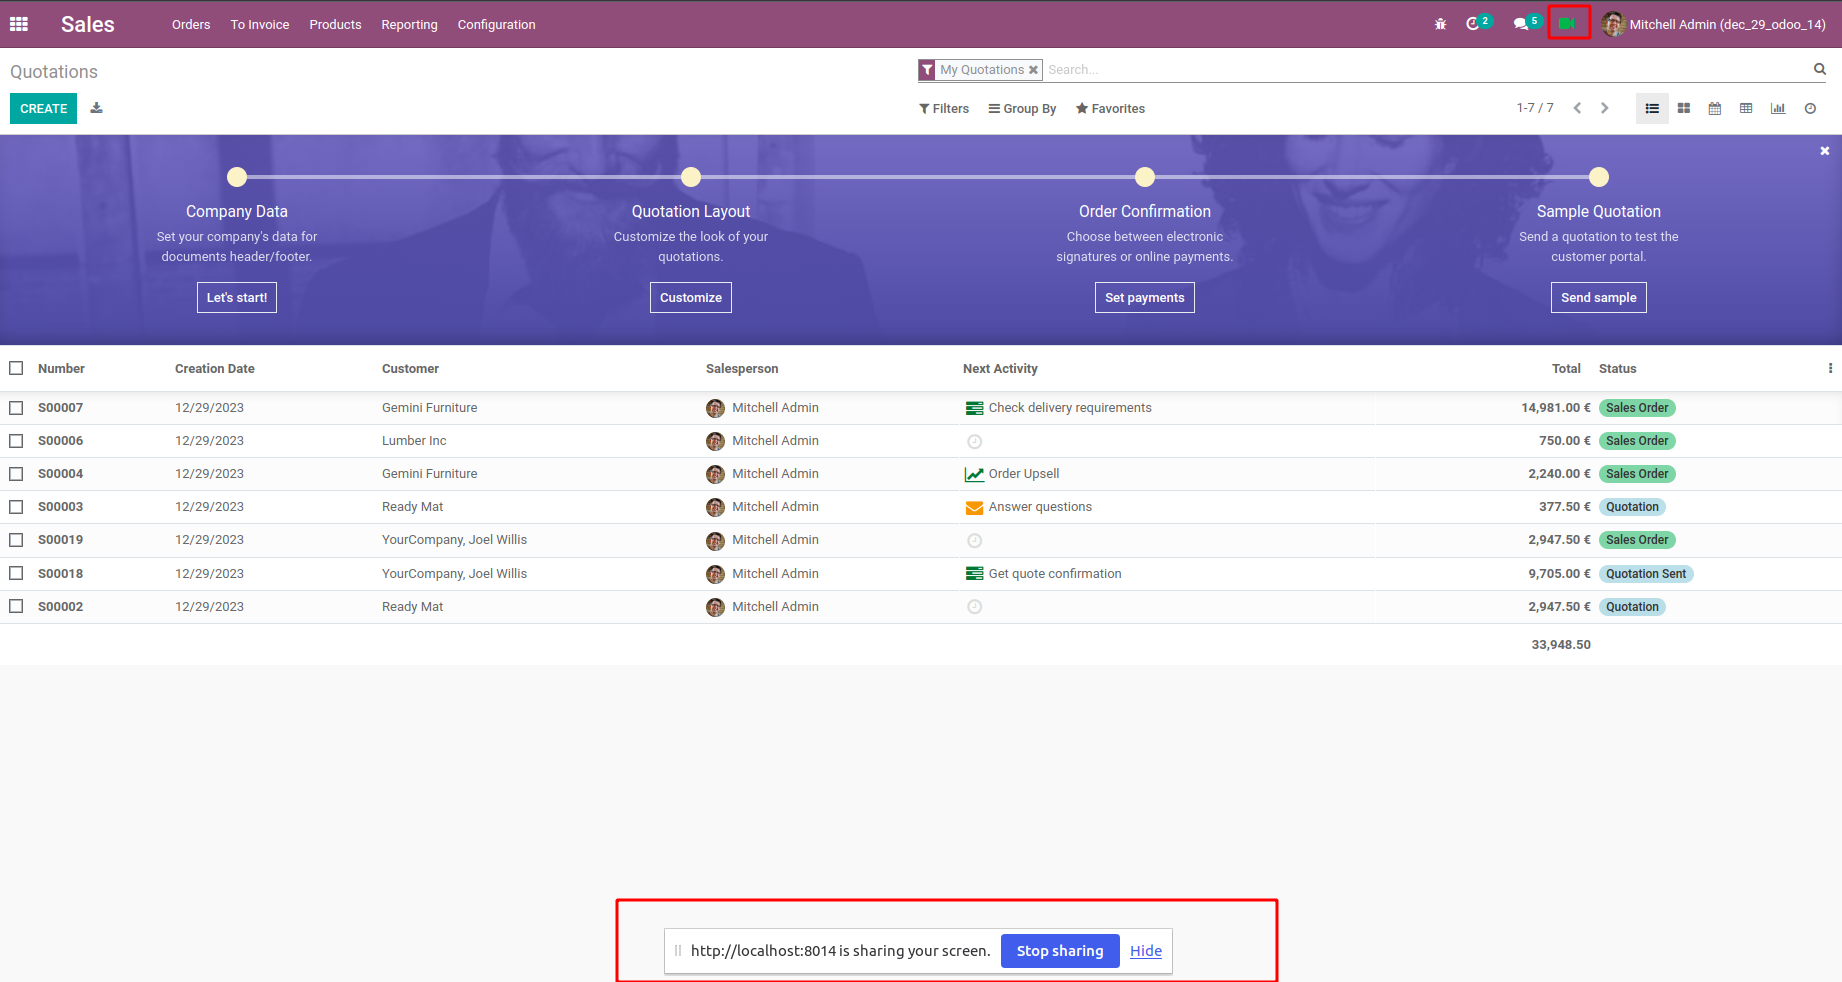This screenshot has width=1842, height=982.
Task: Open the Group By dropdown
Action: click(1022, 108)
